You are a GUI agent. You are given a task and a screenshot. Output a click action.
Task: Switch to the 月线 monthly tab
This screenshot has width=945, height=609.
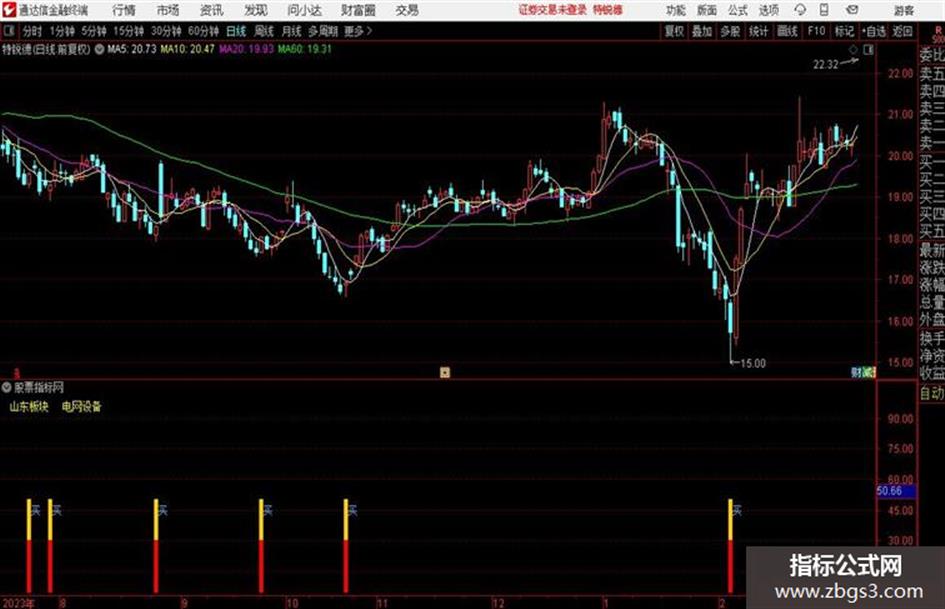[292, 31]
